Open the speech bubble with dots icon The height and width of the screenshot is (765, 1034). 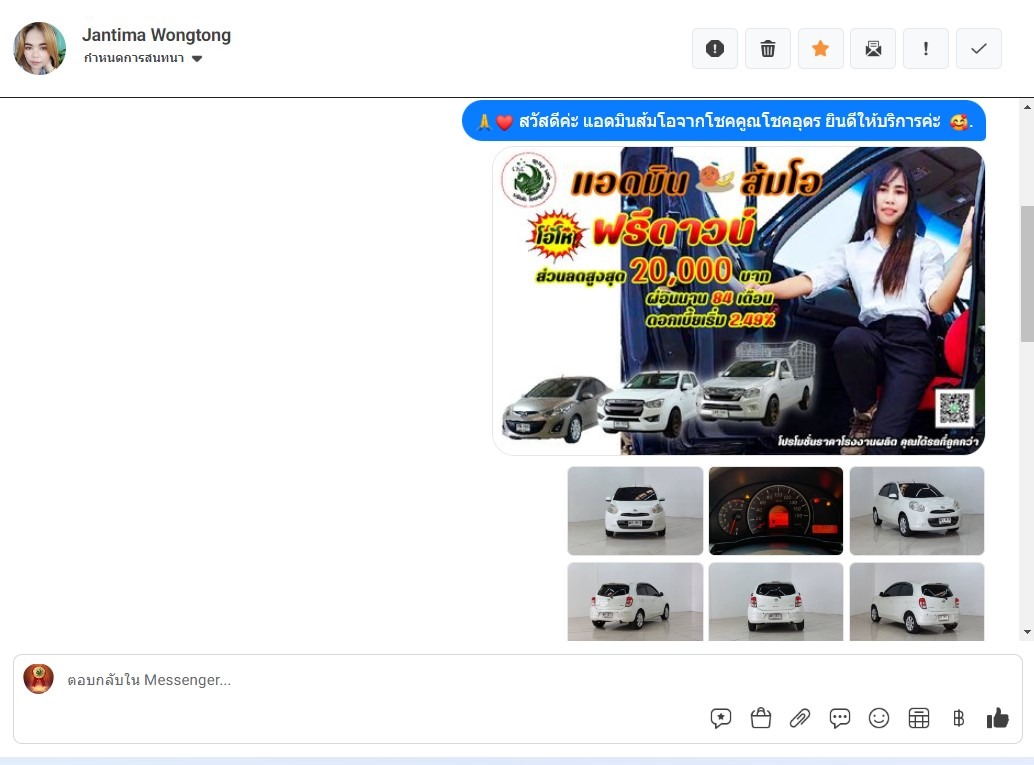(840, 718)
